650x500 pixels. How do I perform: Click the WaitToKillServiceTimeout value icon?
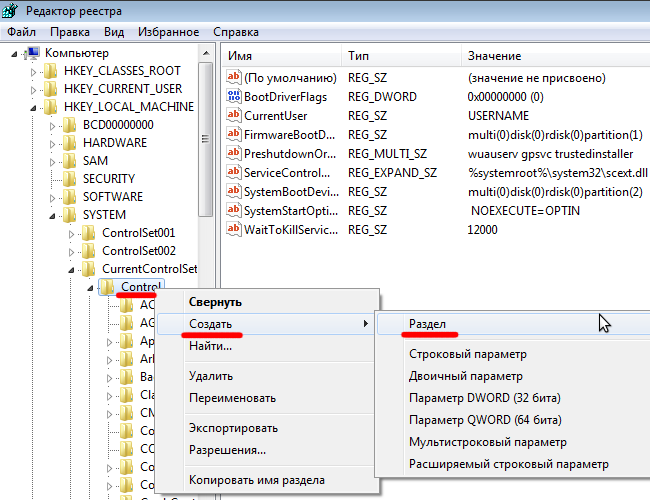[x=236, y=230]
